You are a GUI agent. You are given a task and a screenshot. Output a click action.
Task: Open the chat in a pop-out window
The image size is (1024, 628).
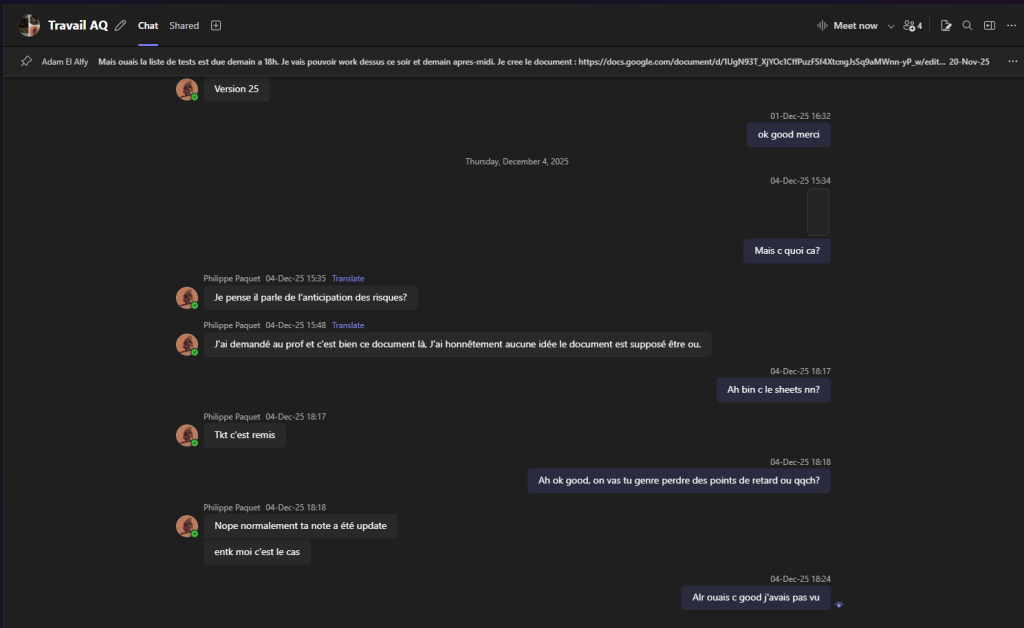point(989,25)
